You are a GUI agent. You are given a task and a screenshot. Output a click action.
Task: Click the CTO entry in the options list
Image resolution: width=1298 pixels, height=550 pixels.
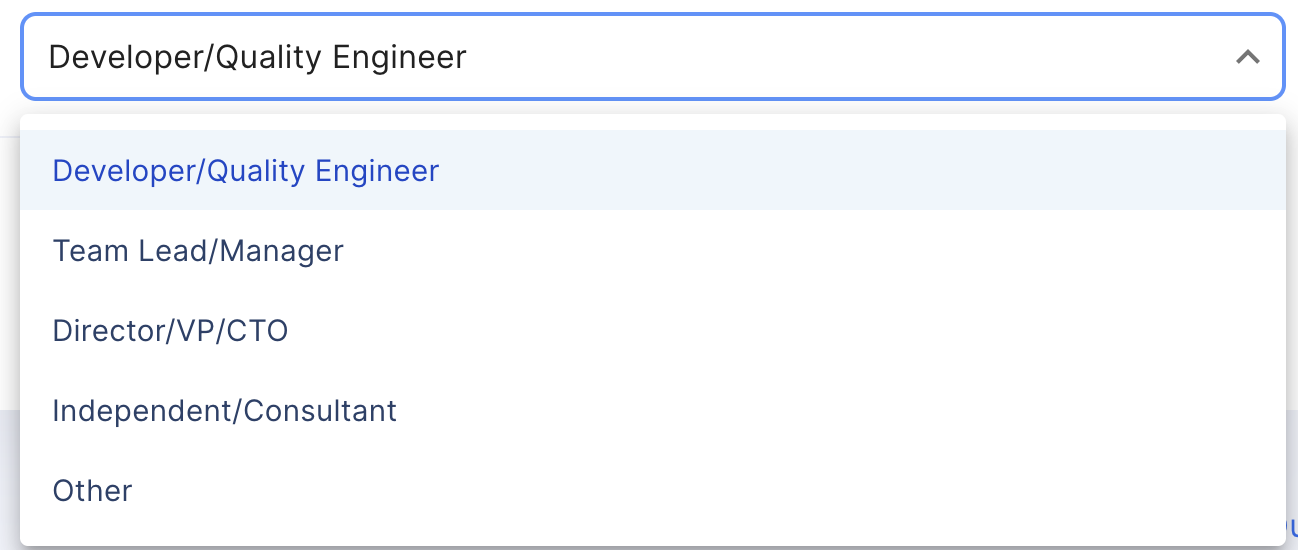point(170,330)
